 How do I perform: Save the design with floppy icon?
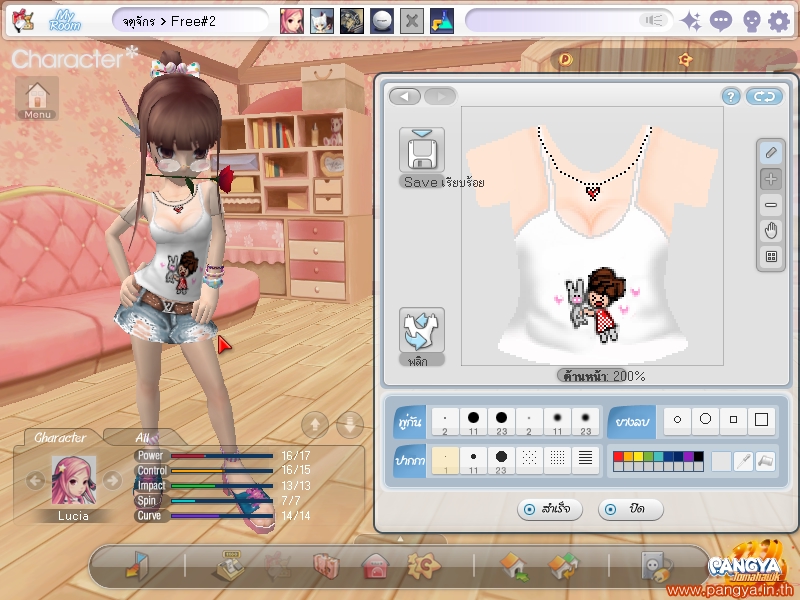tap(421, 151)
